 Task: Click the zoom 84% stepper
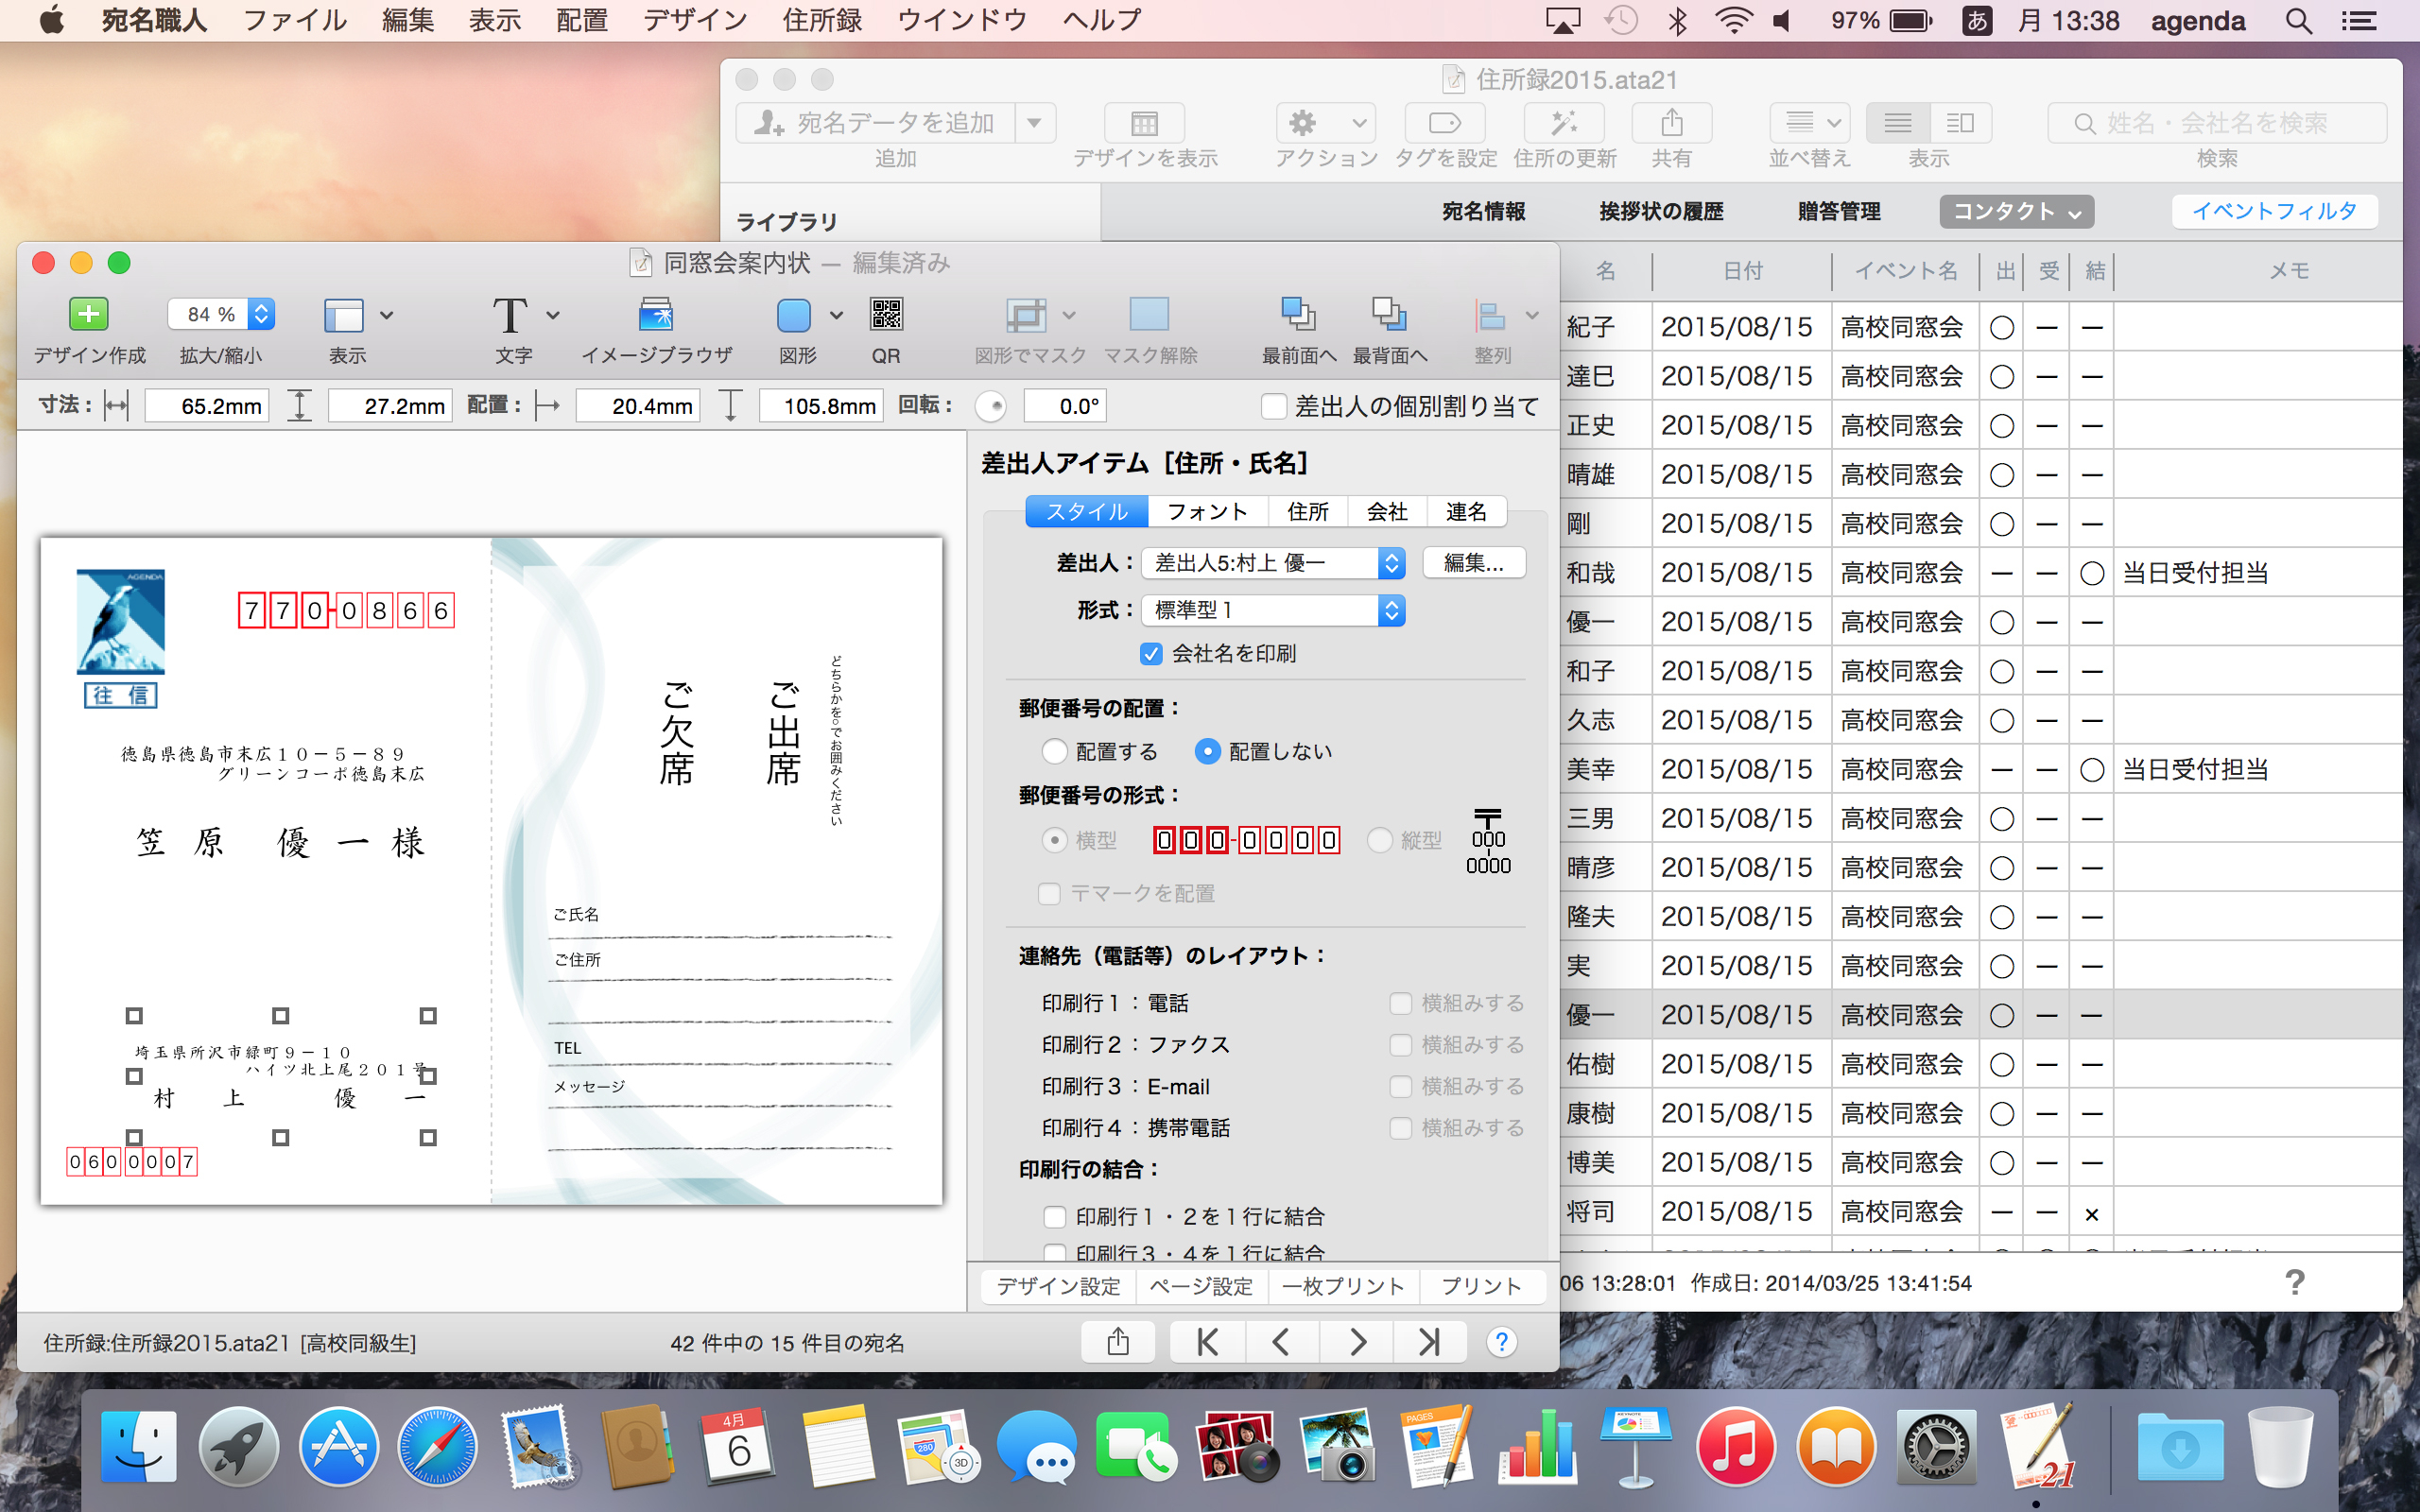pos(261,314)
